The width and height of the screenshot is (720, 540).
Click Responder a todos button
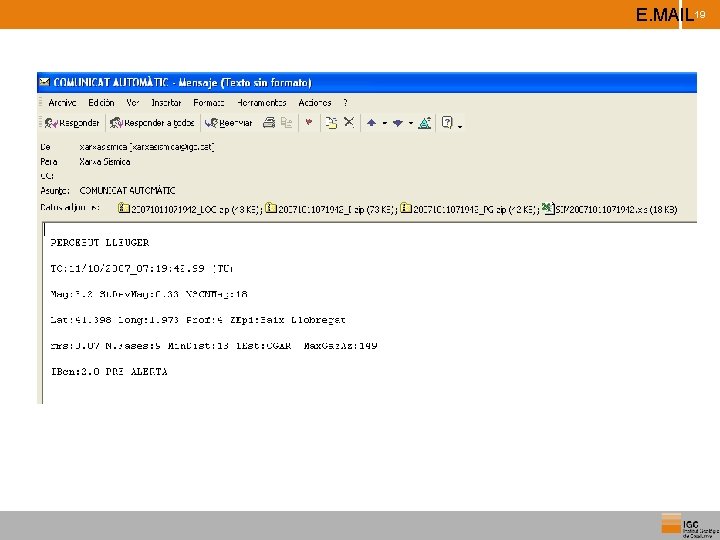[152, 123]
